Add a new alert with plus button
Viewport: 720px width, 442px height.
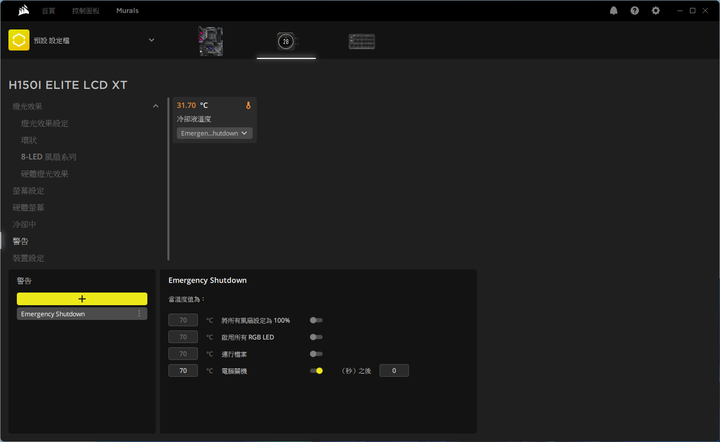point(82,299)
